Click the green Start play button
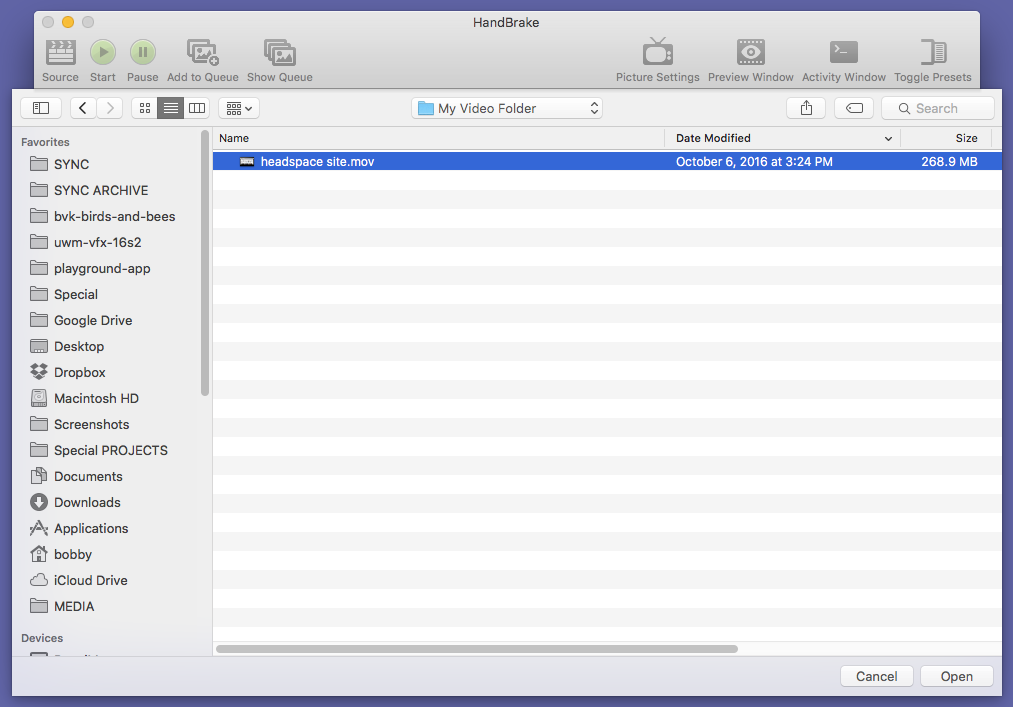1013x707 pixels. (103, 52)
